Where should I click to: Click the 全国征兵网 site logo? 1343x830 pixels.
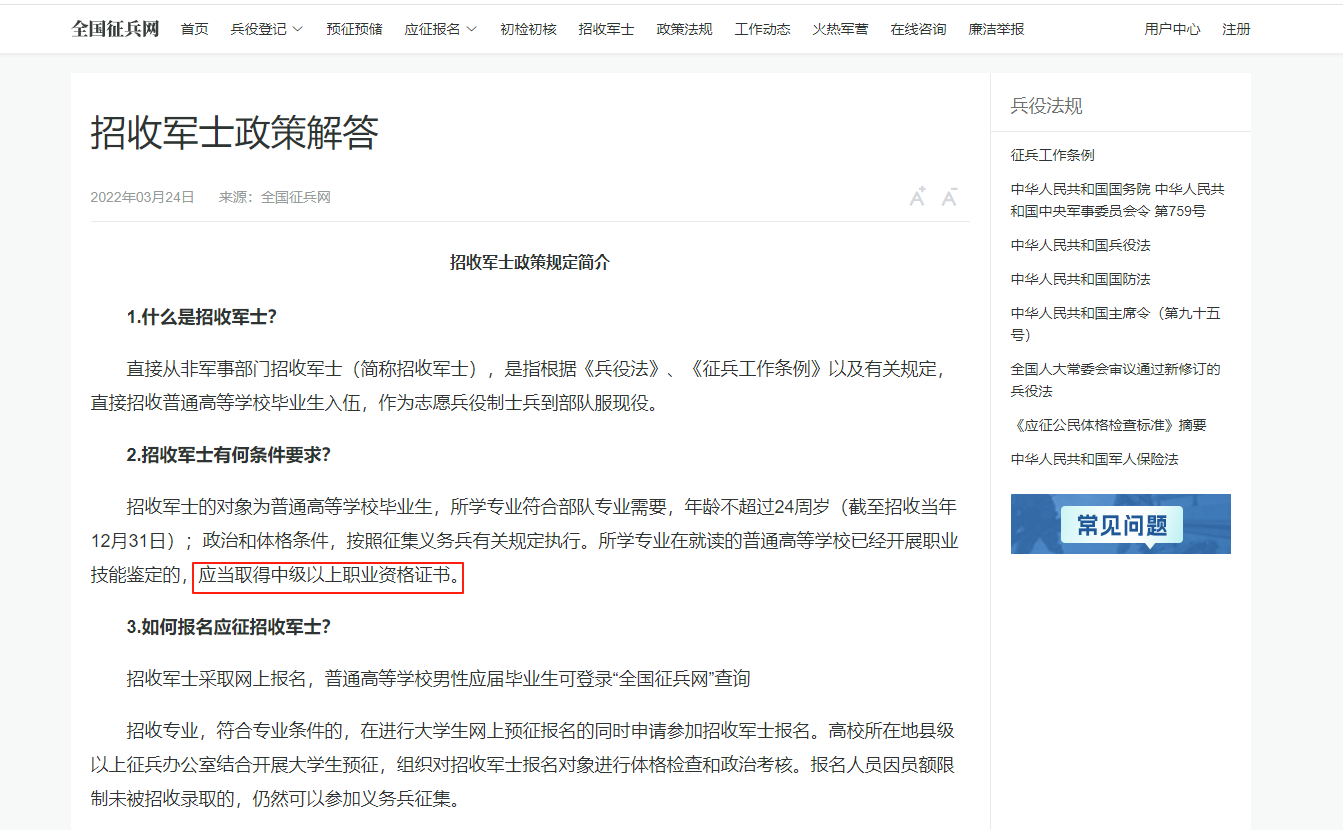[115, 29]
